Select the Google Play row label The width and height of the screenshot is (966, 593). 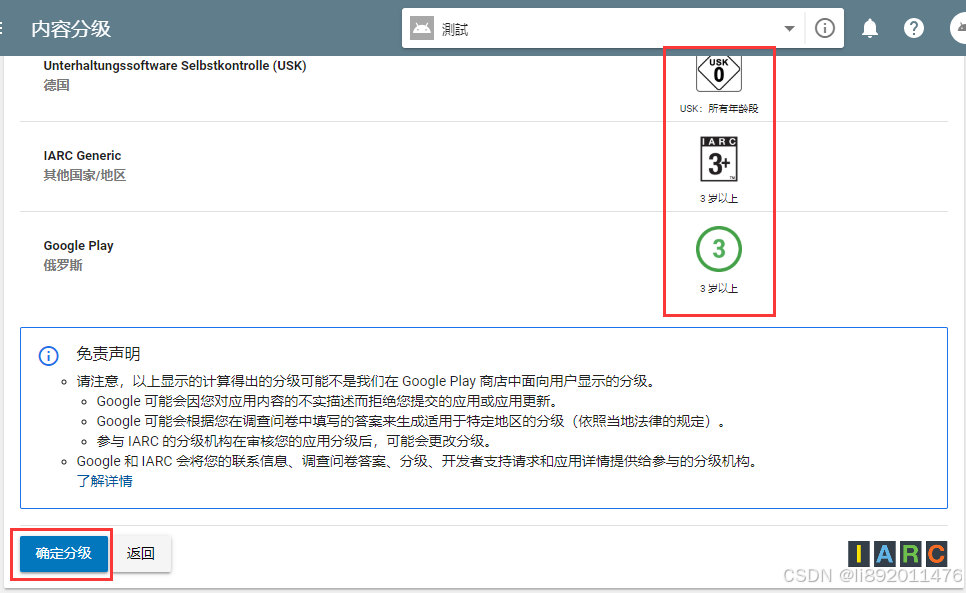click(78, 246)
